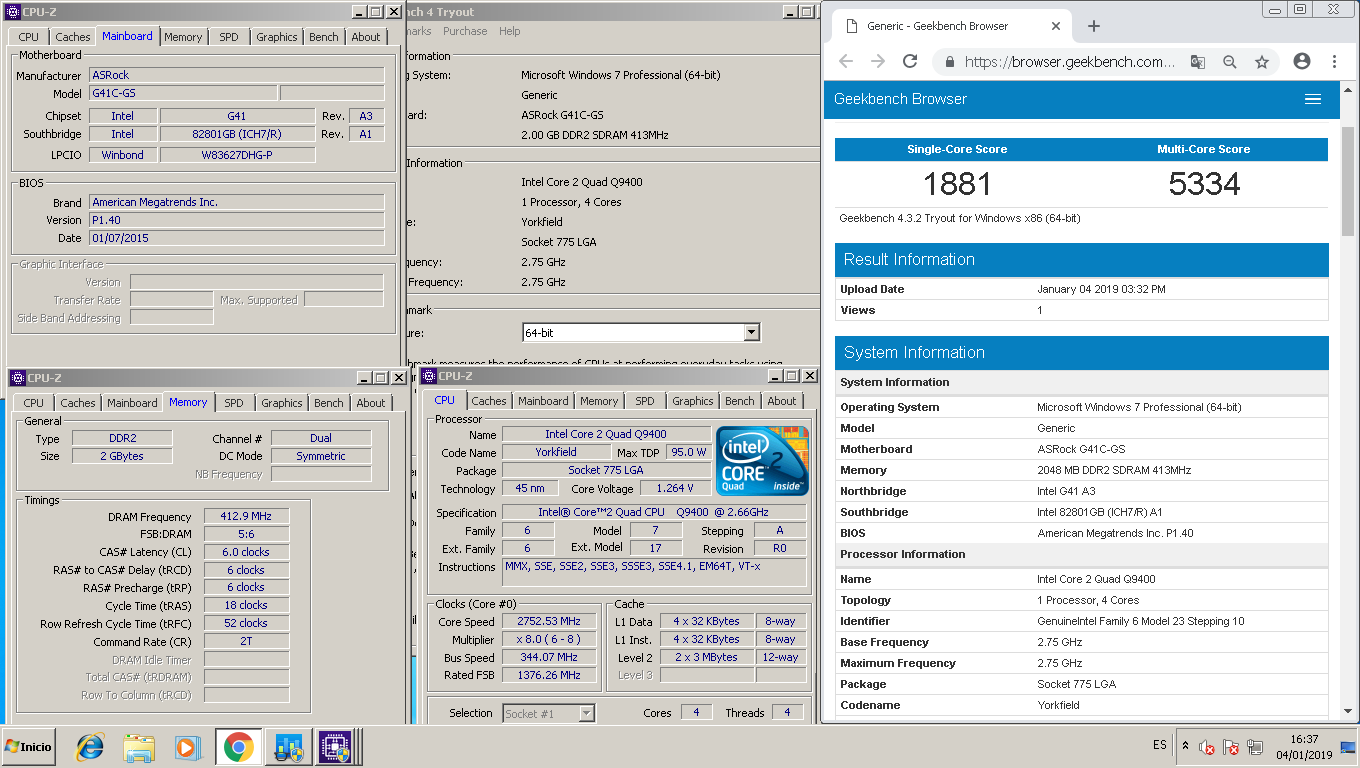
Task: Open Mainboard tab in CPU-Z CPU window
Action: [x=543, y=401]
